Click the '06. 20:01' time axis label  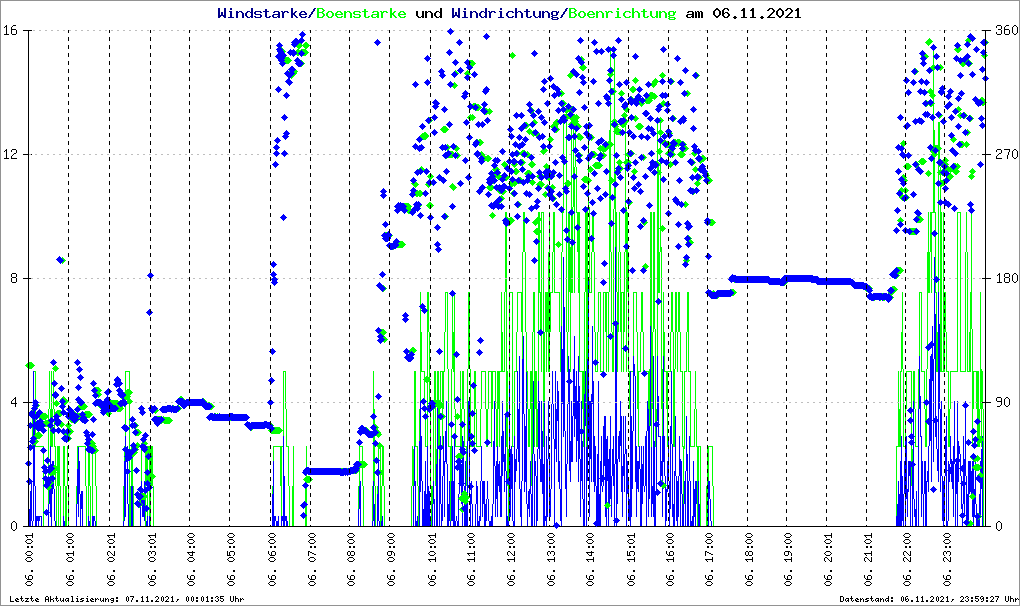[828, 559]
